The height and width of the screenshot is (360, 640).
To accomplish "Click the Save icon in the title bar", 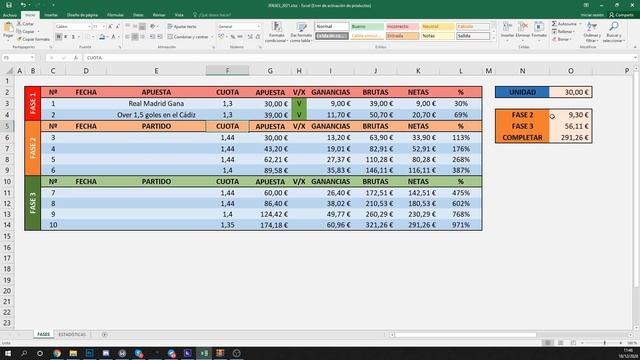I will coord(9,5).
